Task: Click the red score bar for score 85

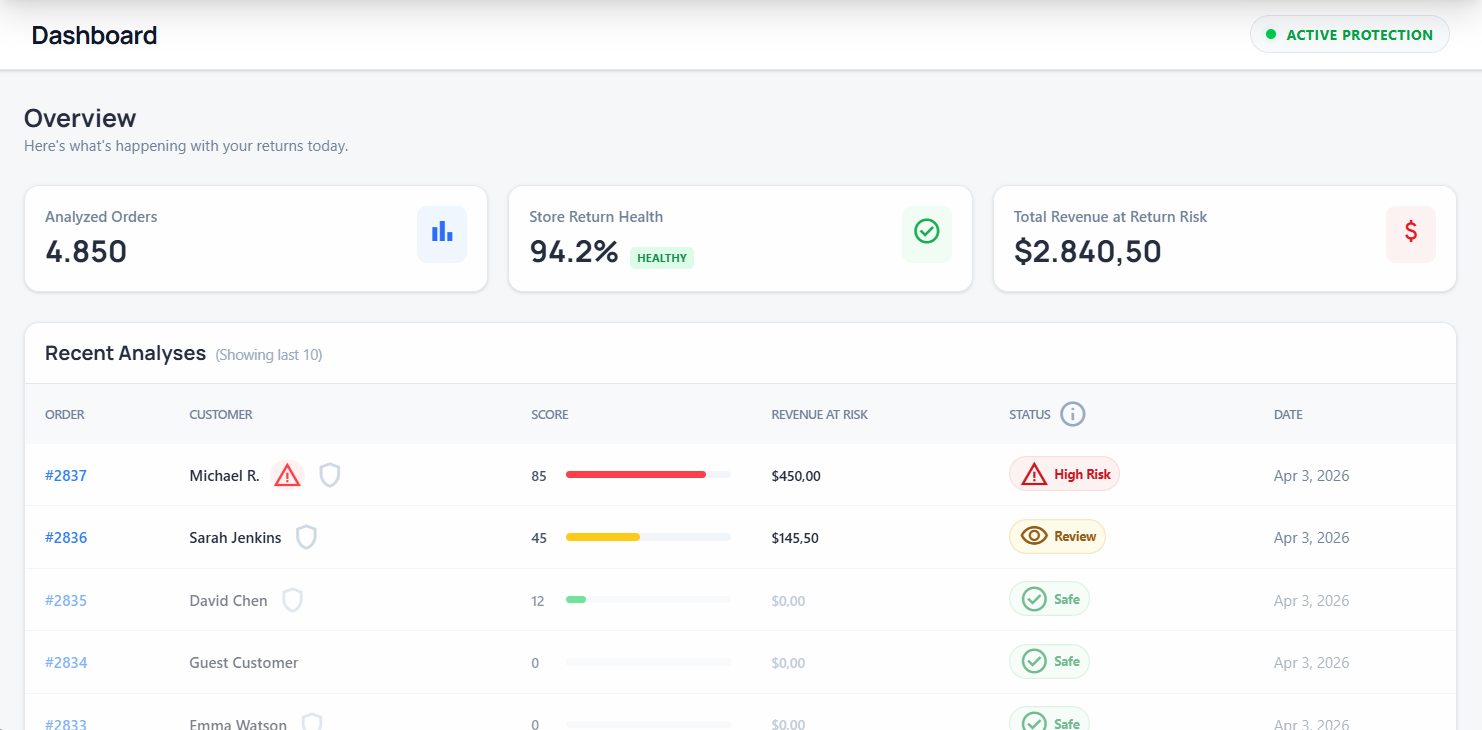Action: (x=636, y=475)
